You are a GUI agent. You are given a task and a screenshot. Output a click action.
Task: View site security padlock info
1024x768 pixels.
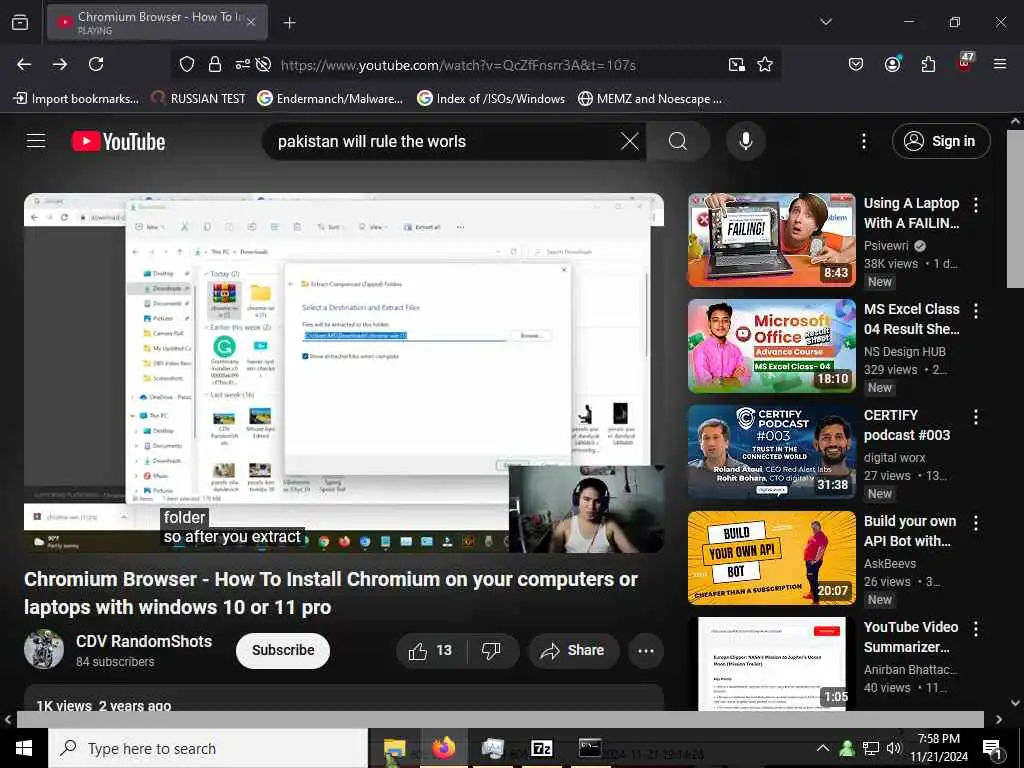click(214, 64)
